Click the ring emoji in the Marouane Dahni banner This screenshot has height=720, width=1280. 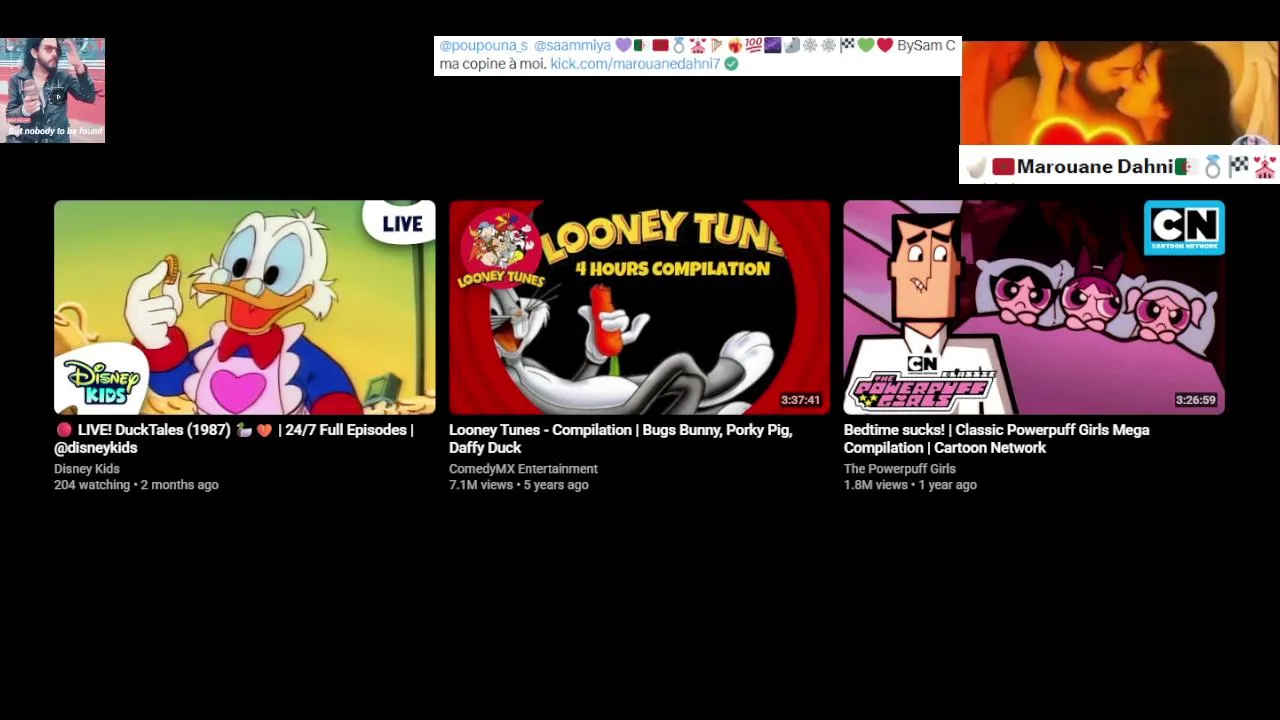point(1213,167)
